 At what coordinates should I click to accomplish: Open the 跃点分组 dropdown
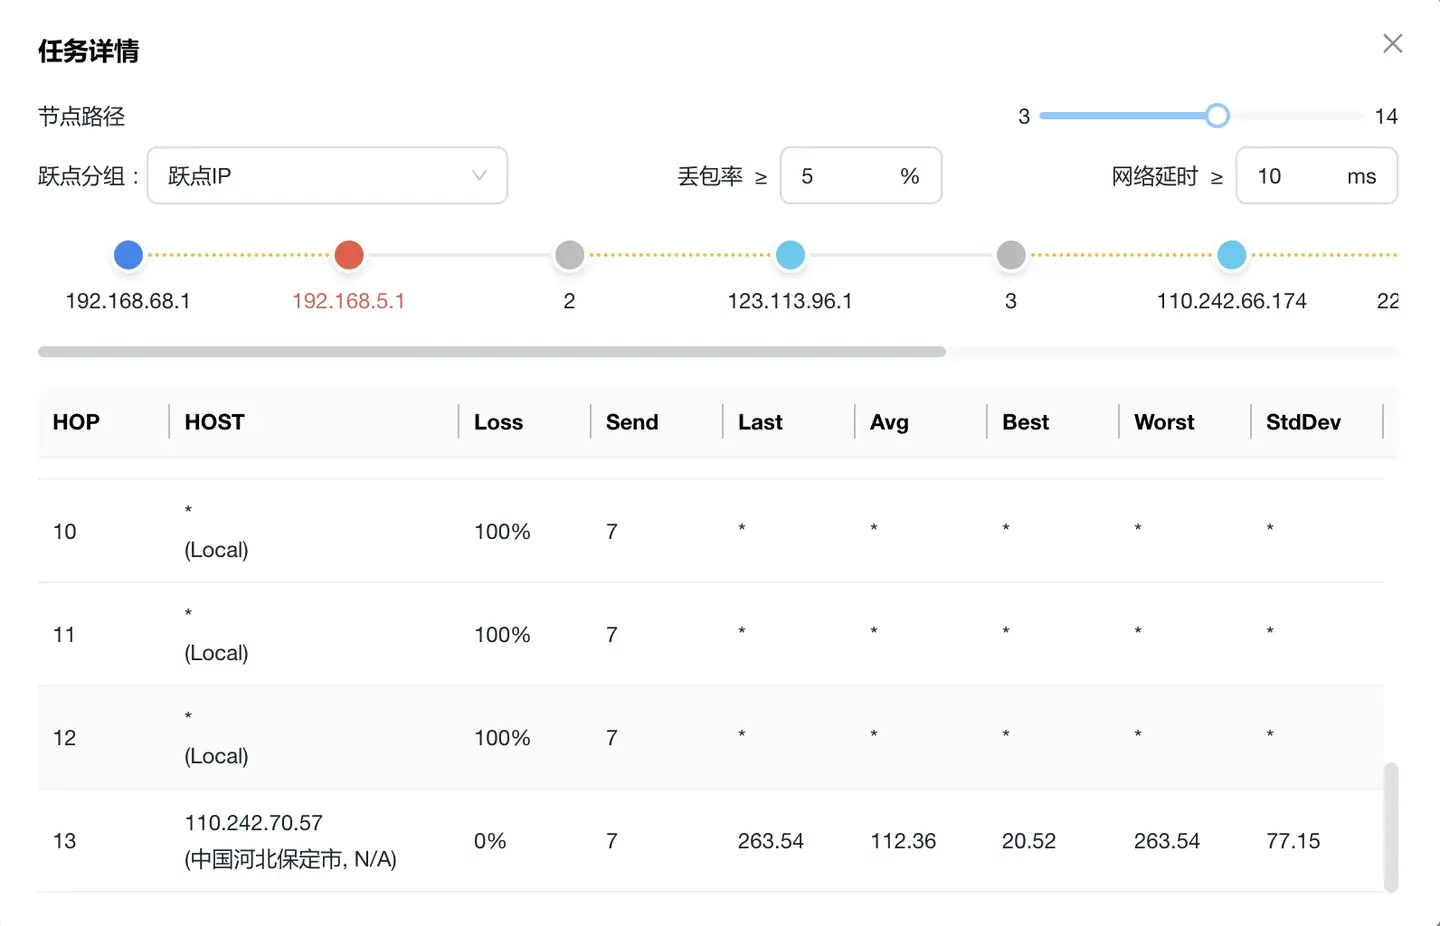click(327, 176)
